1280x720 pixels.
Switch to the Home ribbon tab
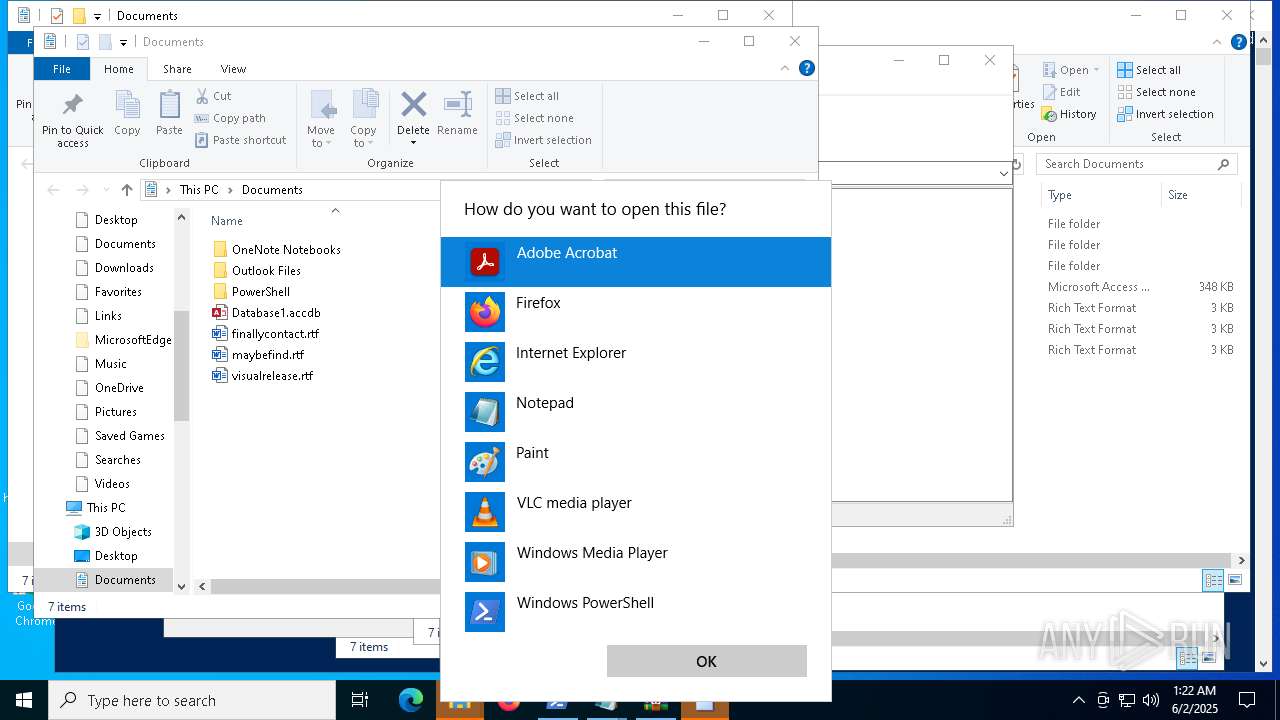coord(118,69)
